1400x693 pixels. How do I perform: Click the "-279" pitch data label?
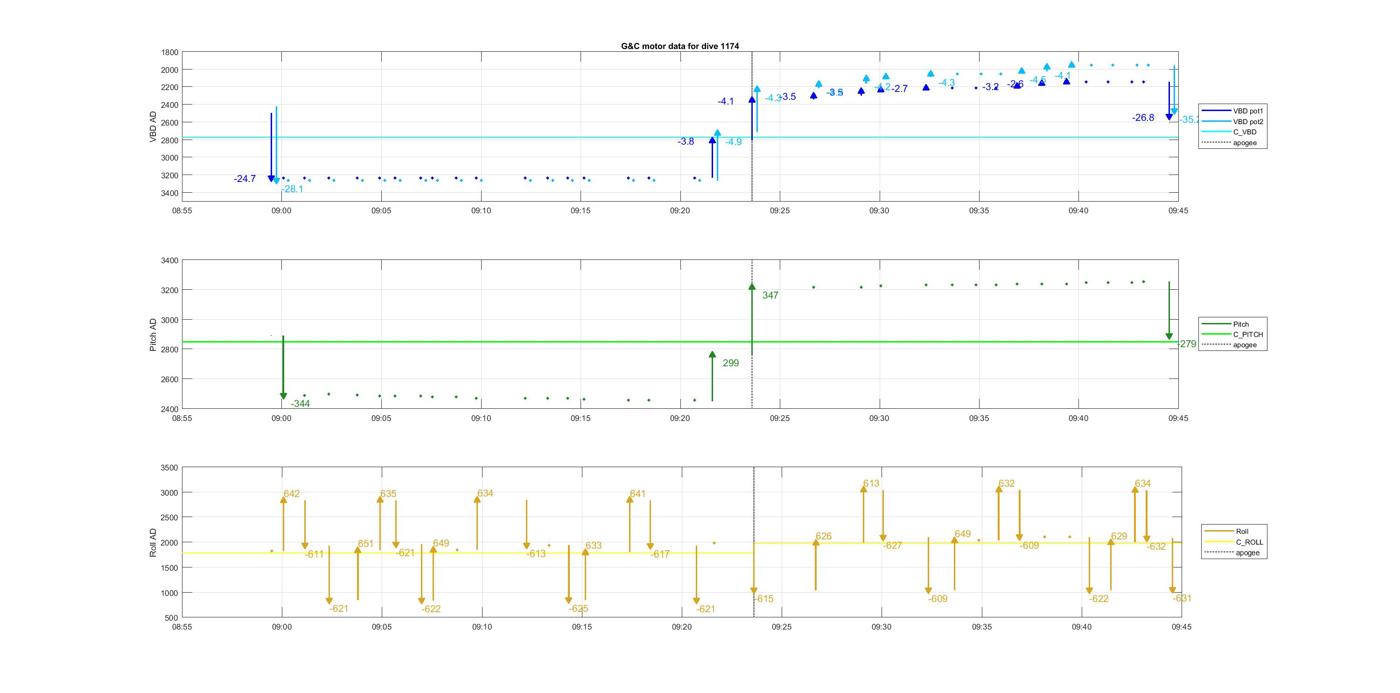click(1187, 344)
